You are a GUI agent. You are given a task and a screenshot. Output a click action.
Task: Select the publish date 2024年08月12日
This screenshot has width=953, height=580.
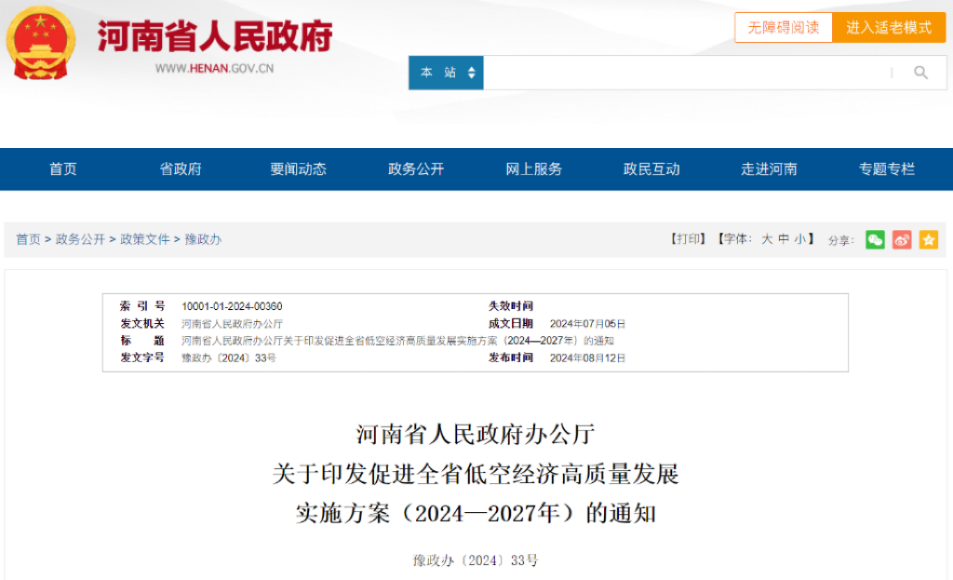[588, 358]
